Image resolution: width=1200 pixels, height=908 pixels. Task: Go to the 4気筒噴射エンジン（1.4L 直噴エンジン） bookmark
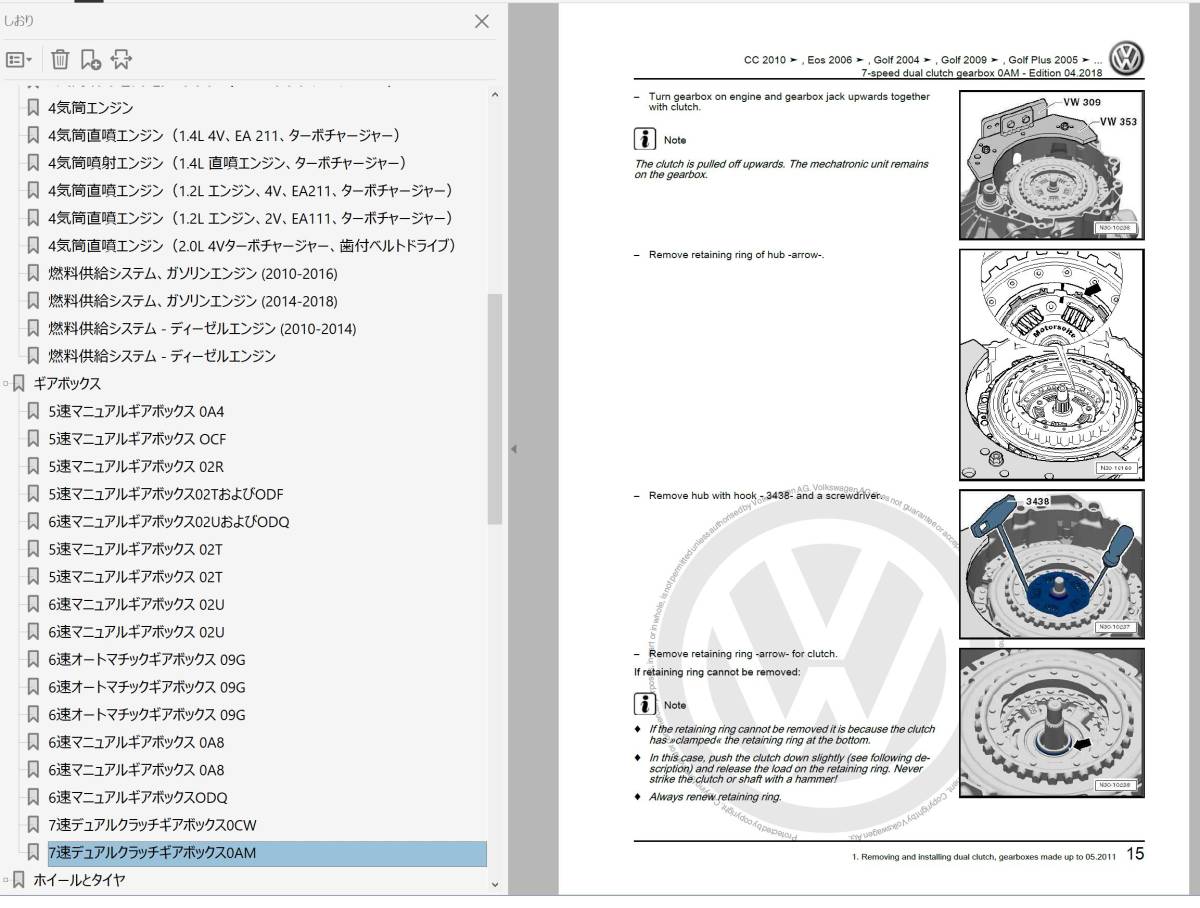(x=228, y=163)
